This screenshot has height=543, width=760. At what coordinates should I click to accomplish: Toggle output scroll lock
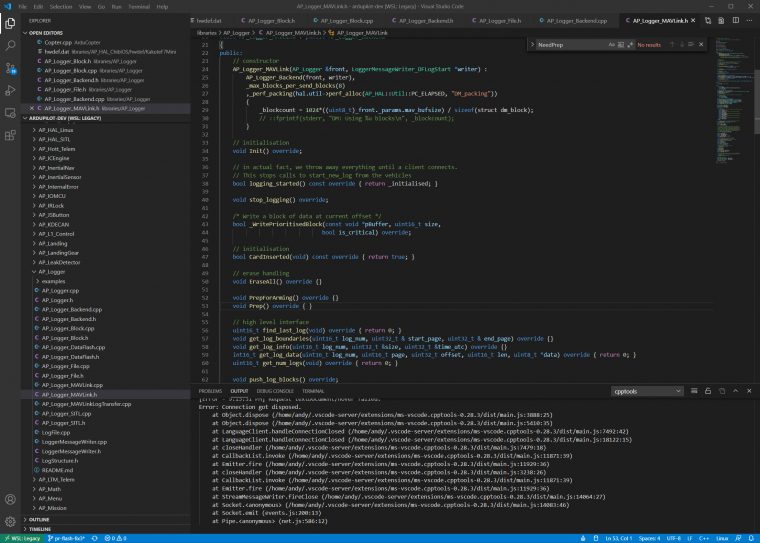(x=708, y=391)
